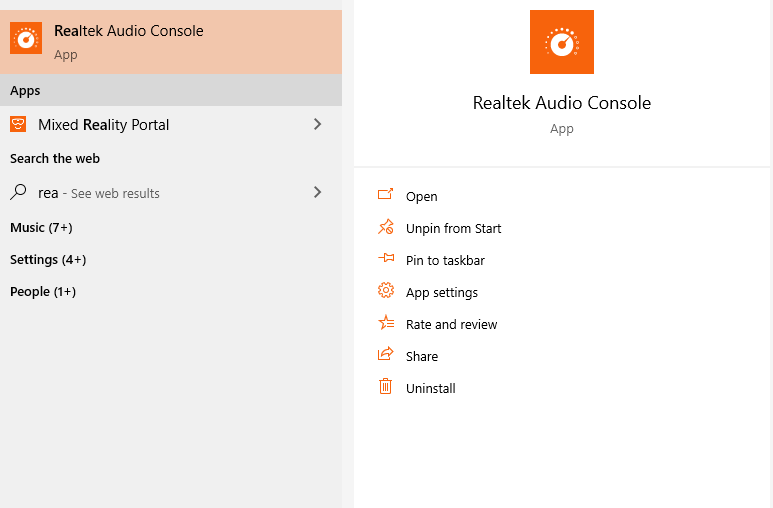Click the Uninstall trash can icon
This screenshot has height=508, width=773.
(386, 386)
